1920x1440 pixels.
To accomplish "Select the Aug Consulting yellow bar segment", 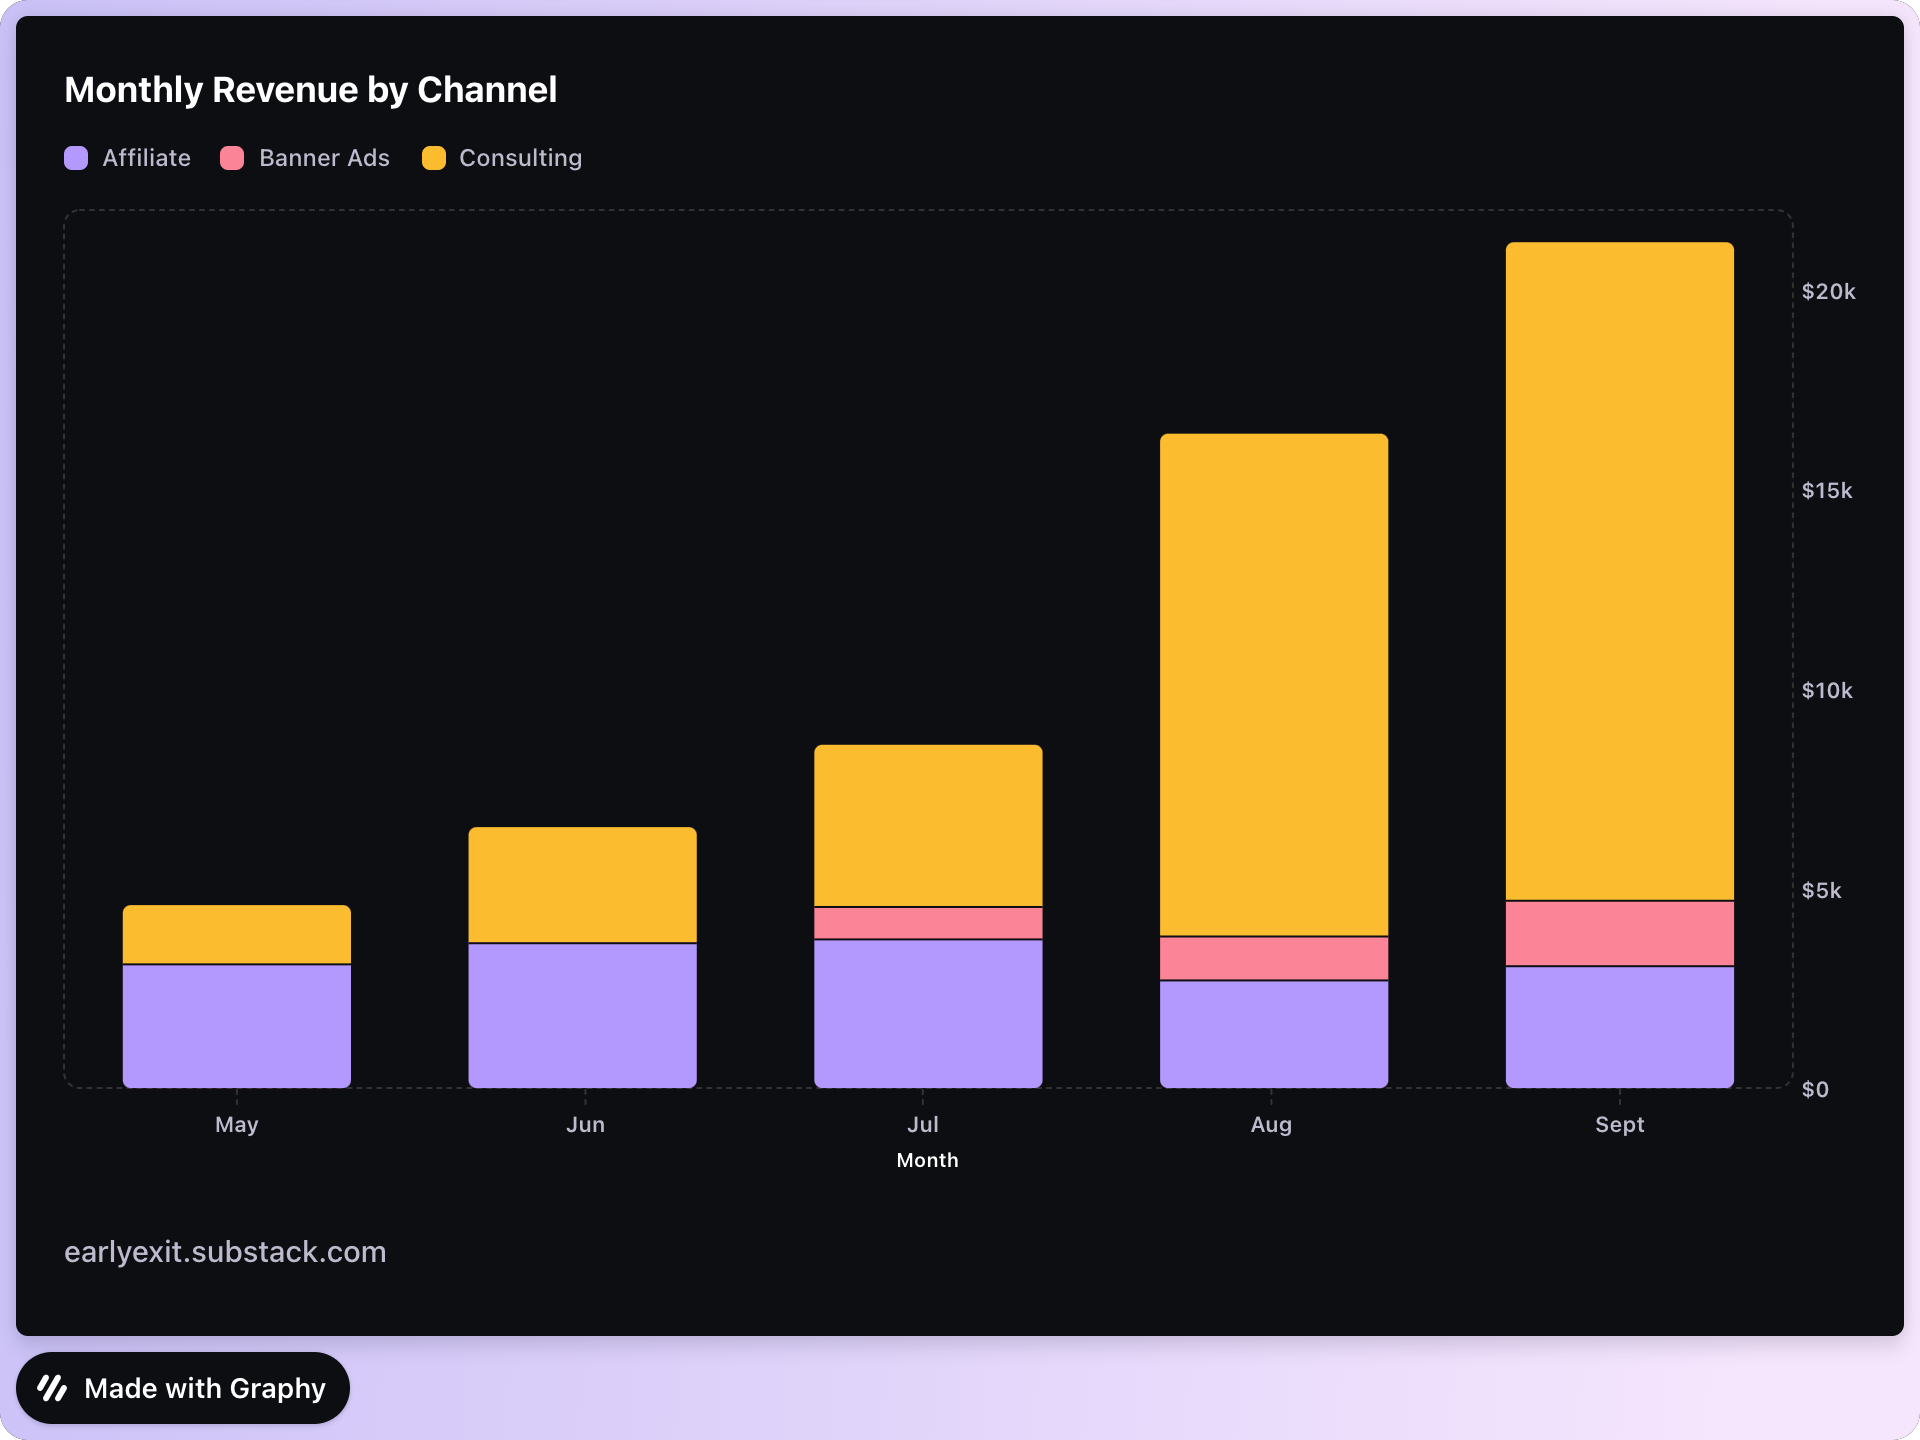I will click(x=1273, y=684).
